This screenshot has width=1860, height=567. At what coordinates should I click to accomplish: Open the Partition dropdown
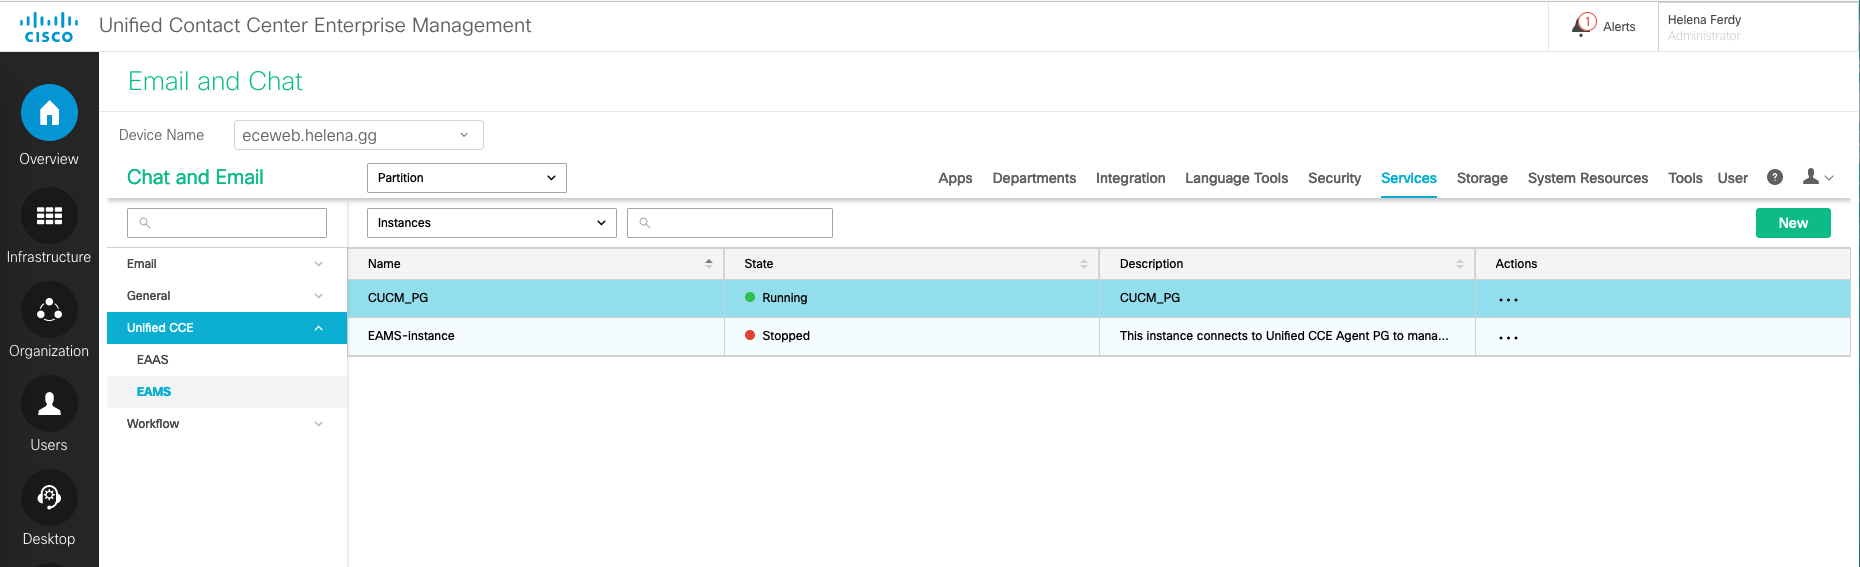(x=466, y=178)
